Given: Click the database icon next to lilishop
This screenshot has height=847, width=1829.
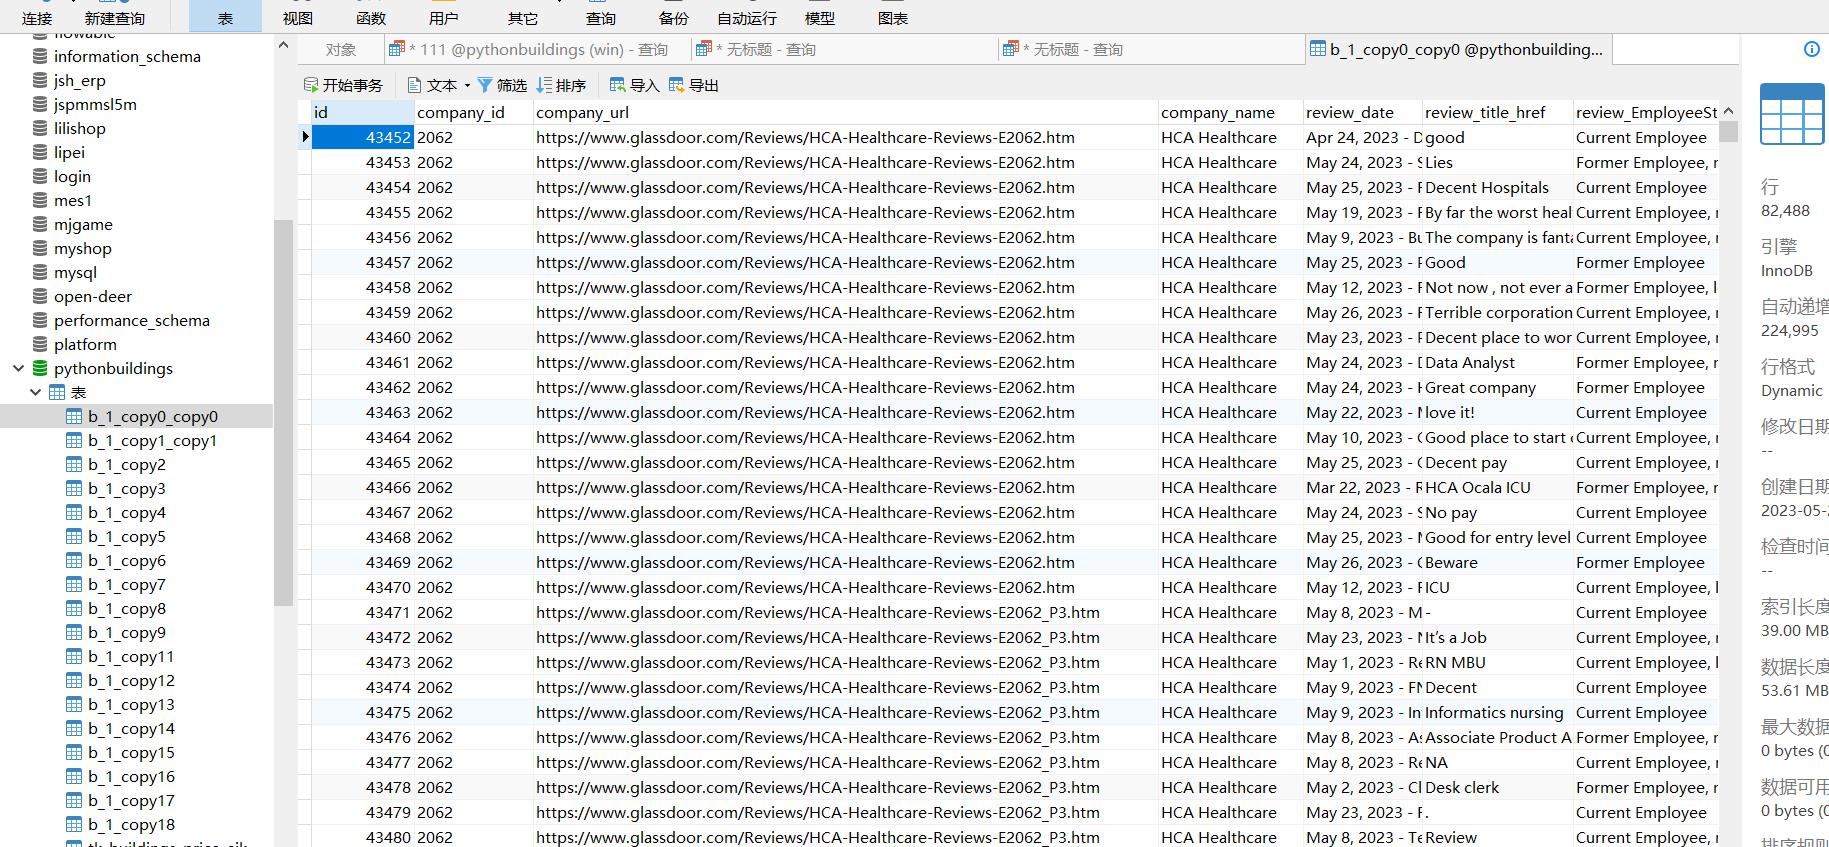Looking at the screenshot, I should coord(40,129).
